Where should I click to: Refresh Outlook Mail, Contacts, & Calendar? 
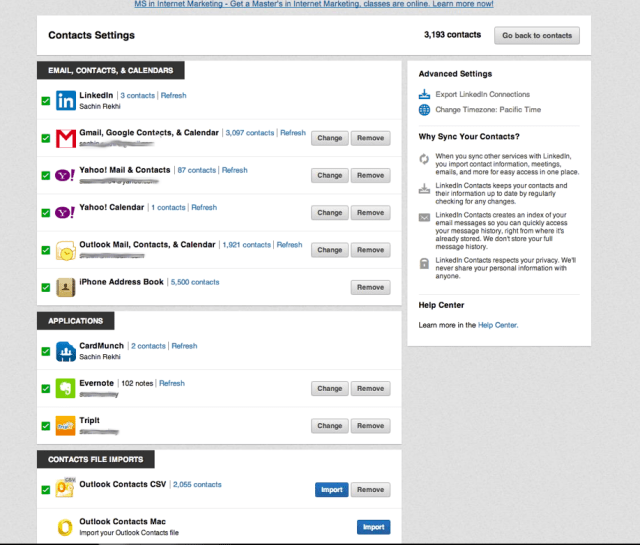[x=289, y=245]
